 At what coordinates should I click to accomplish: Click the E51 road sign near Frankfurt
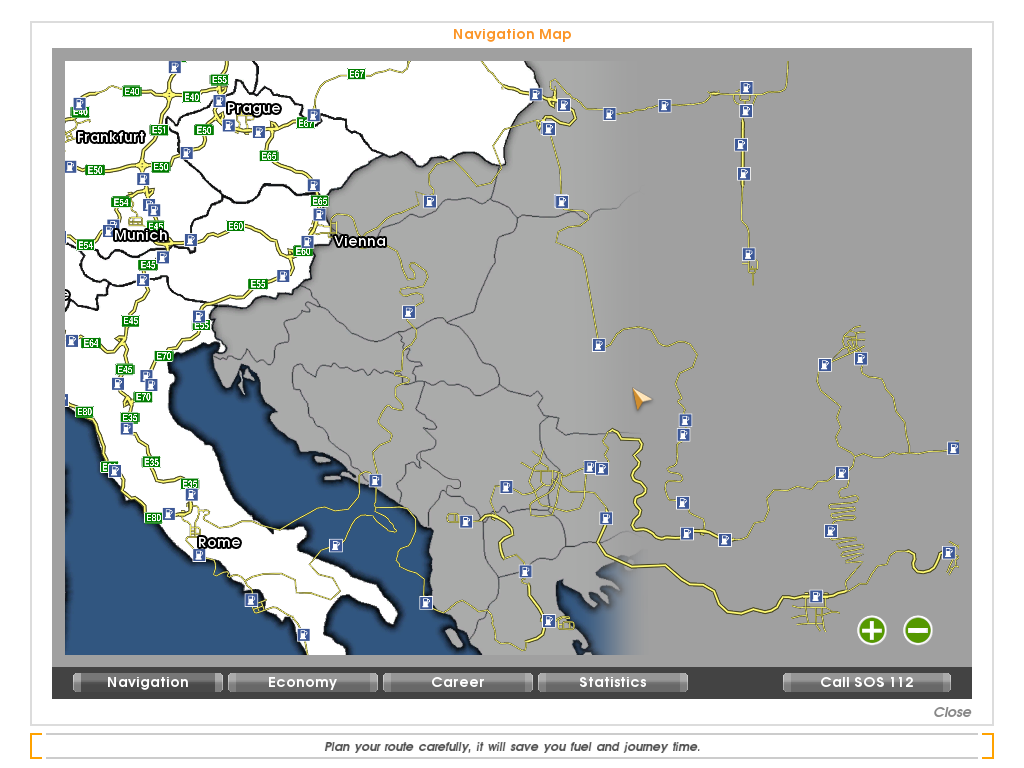(x=159, y=130)
